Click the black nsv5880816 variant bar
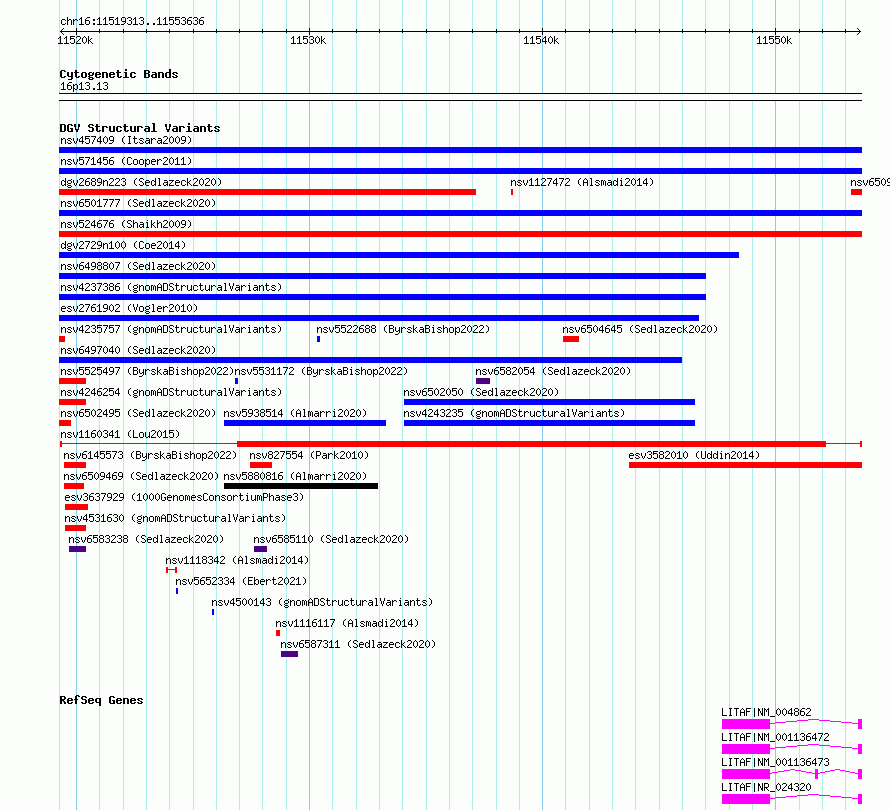The height and width of the screenshot is (810, 890). click(x=301, y=486)
